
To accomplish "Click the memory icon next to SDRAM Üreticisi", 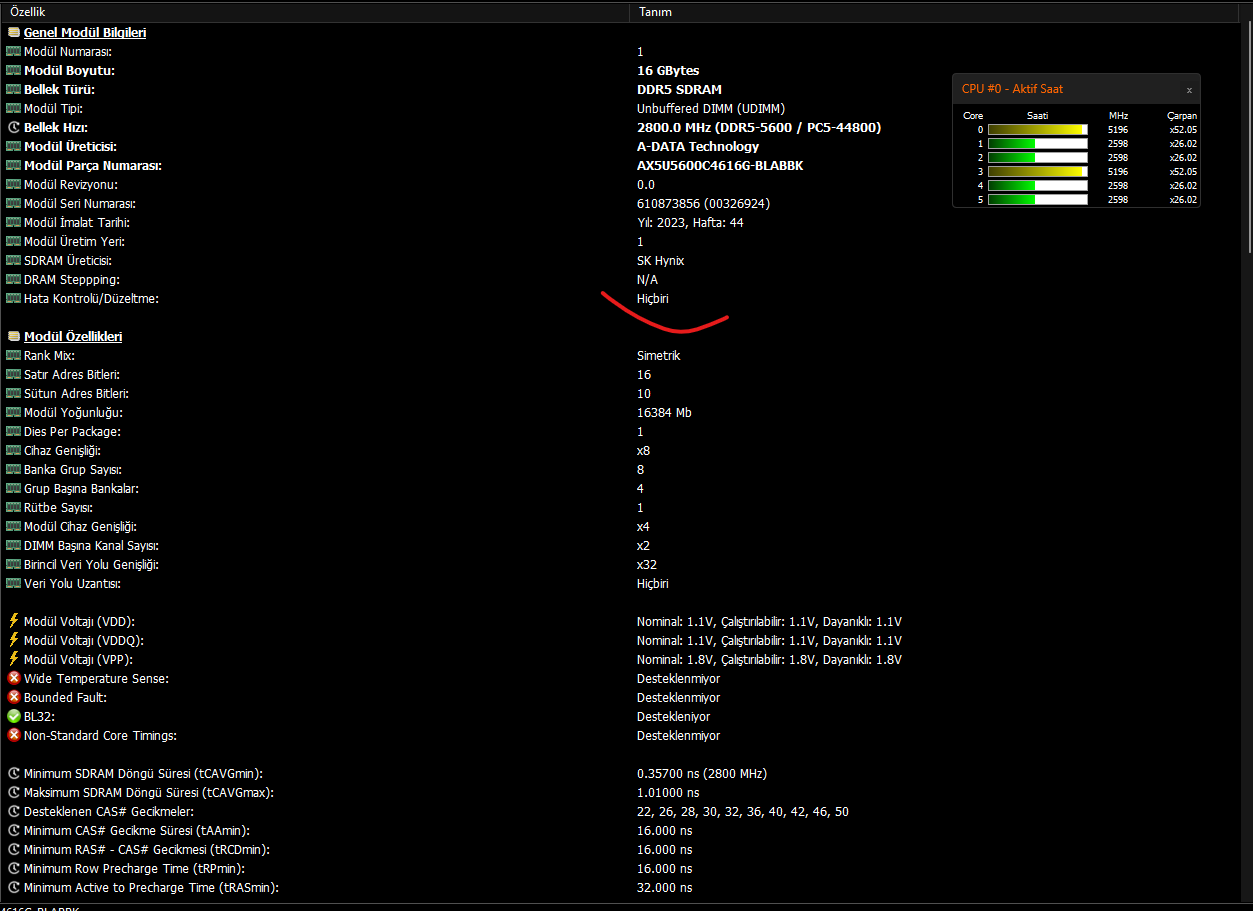I will click(x=14, y=260).
